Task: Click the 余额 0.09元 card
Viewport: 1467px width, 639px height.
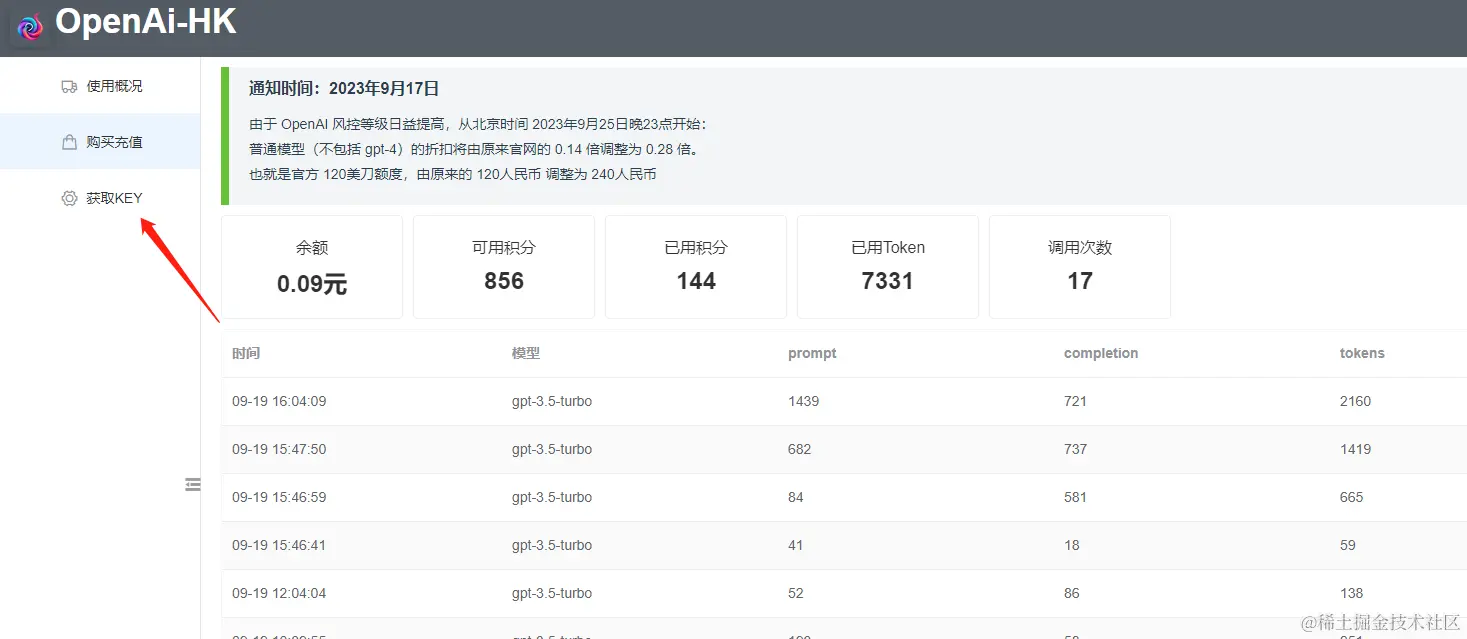Action: pyautogui.click(x=312, y=267)
